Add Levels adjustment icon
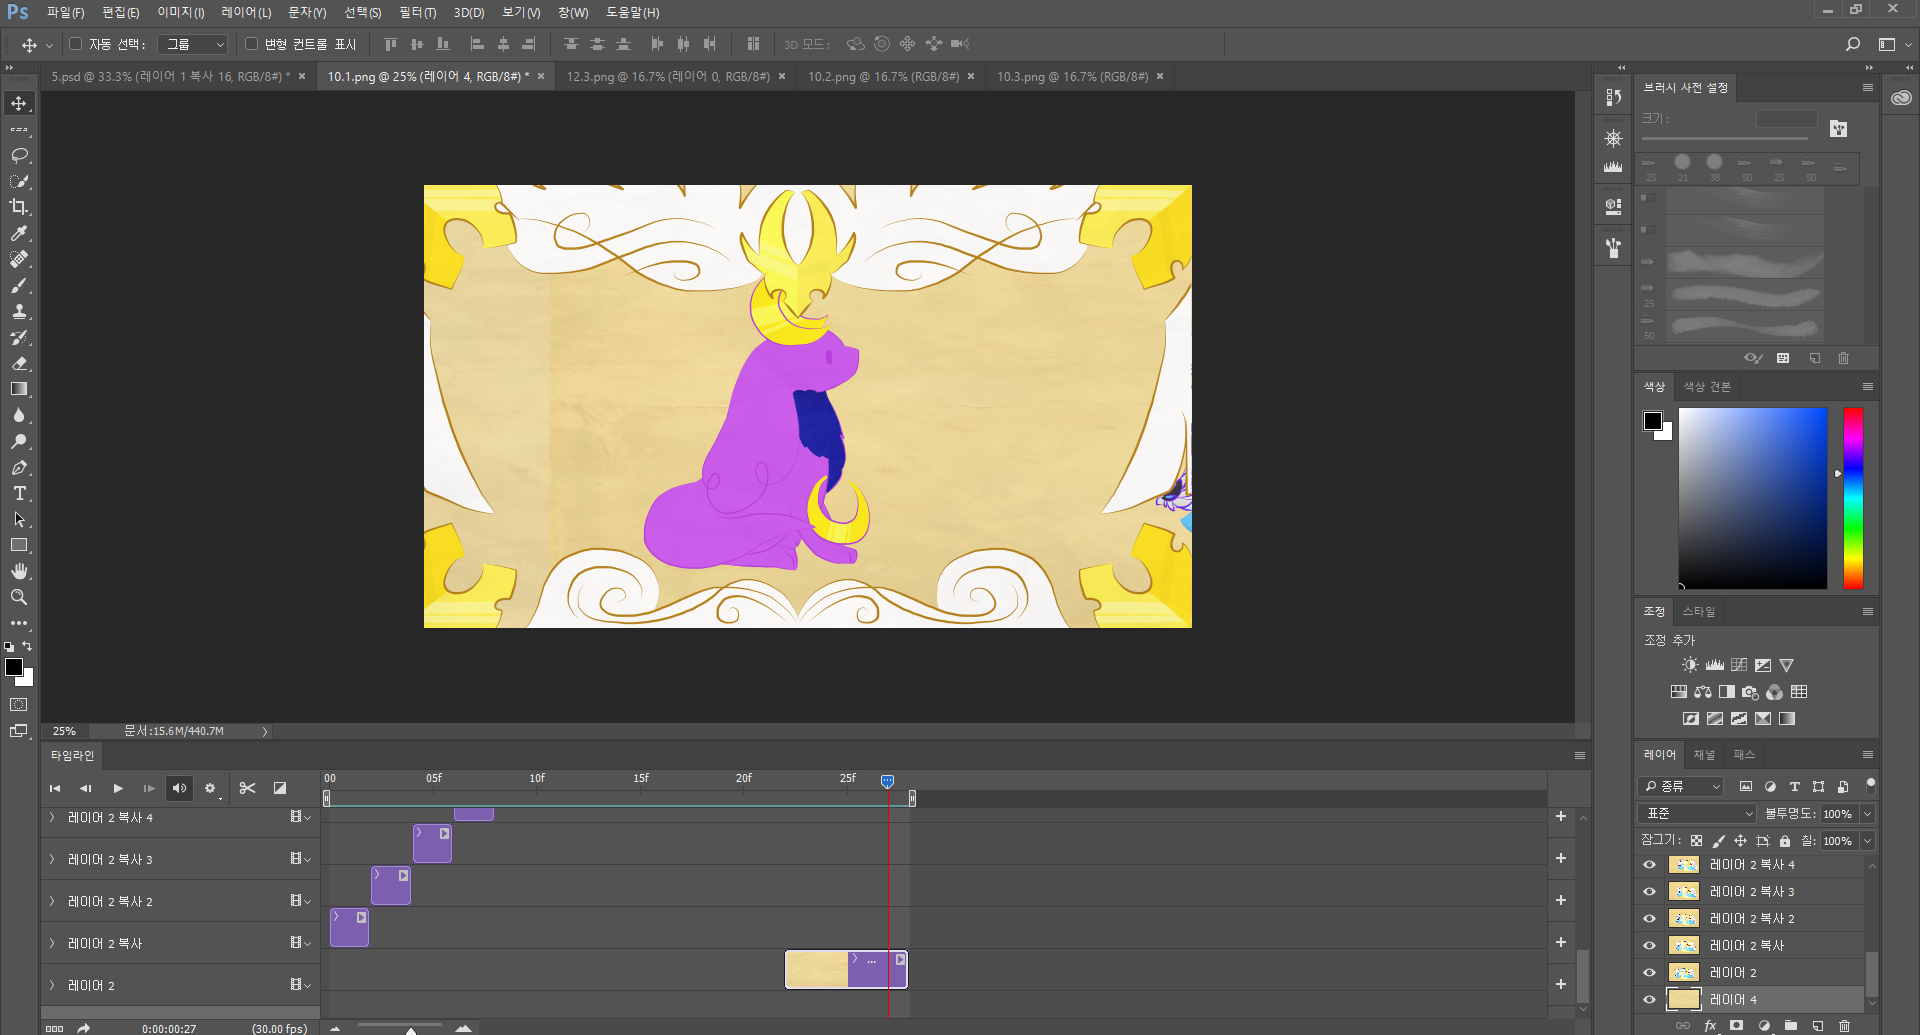The image size is (1920, 1035). point(1715,665)
